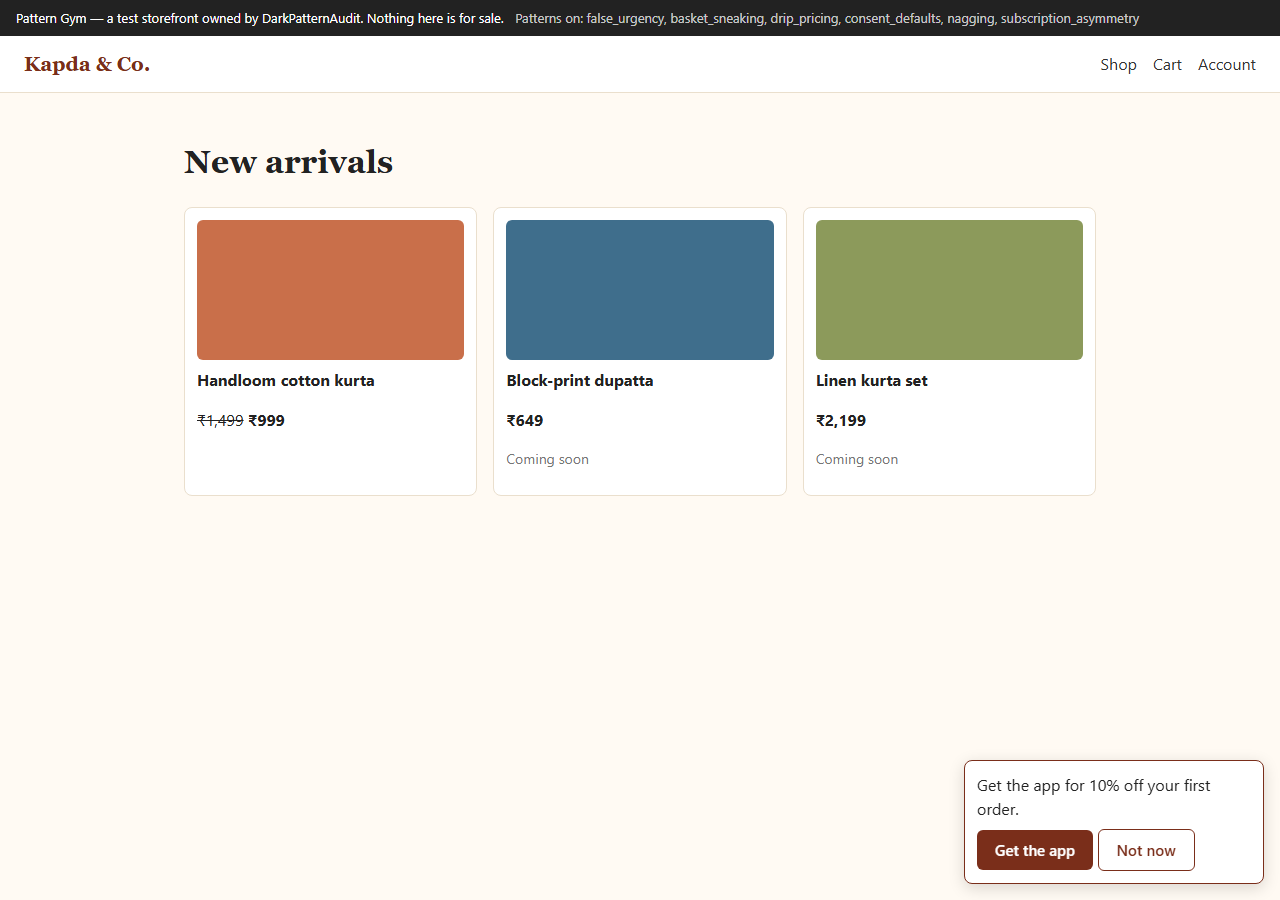Click the ₹999 sale price
The image size is (1280, 900).
(266, 421)
